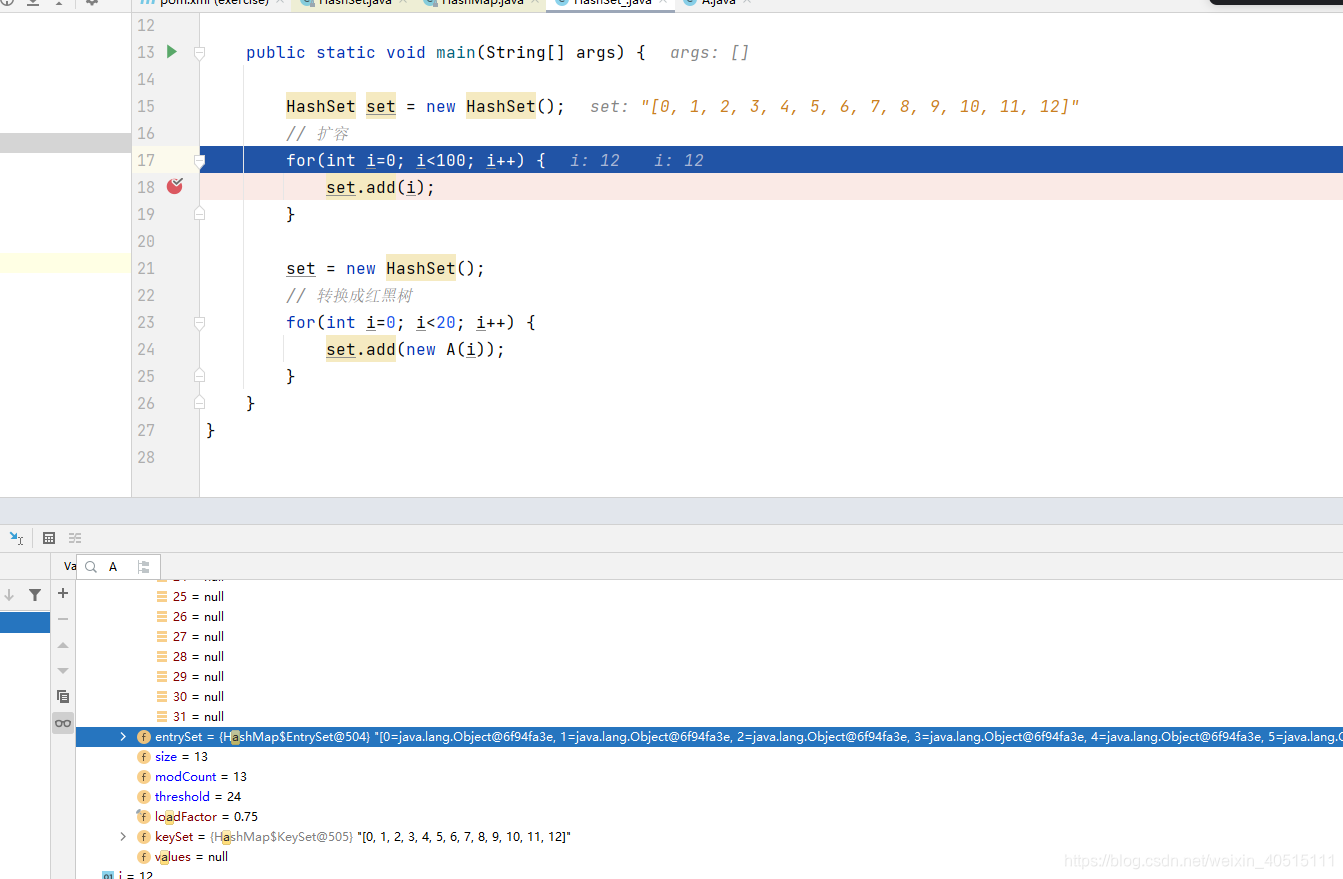Viewport: 1343px width, 879px height.
Task: Open Evaluate Expression calculator icon
Action: click(x=49, y=538)
